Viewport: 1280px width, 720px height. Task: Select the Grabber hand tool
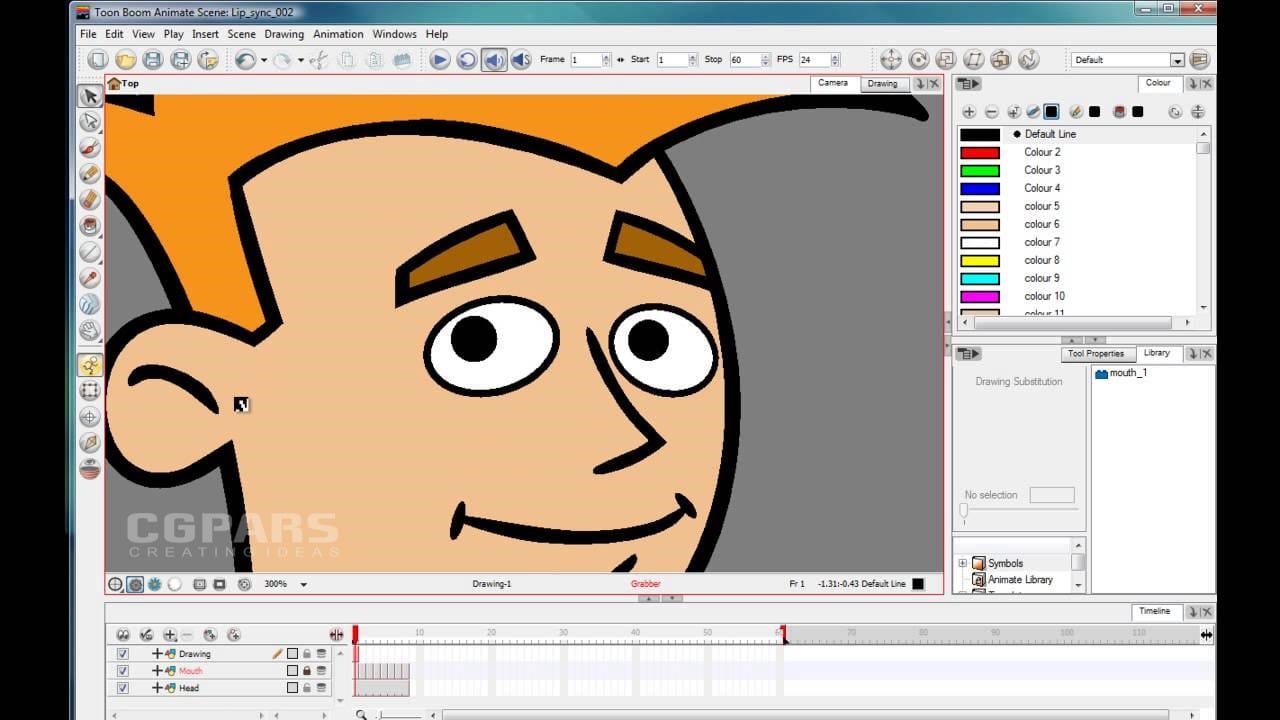90,329
